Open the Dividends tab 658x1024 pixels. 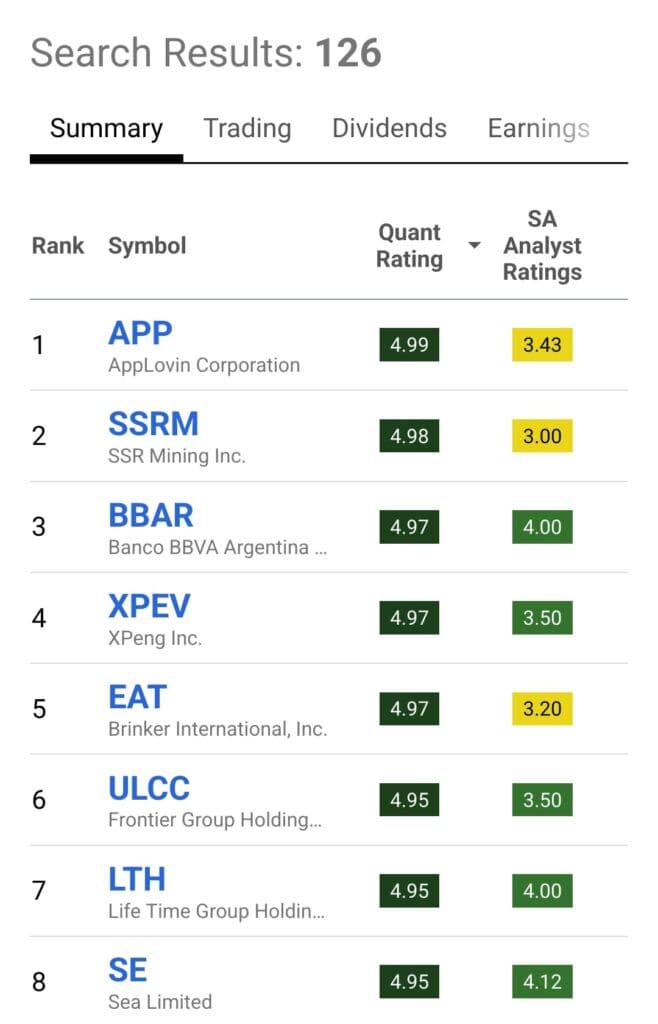tap(388, 128)
